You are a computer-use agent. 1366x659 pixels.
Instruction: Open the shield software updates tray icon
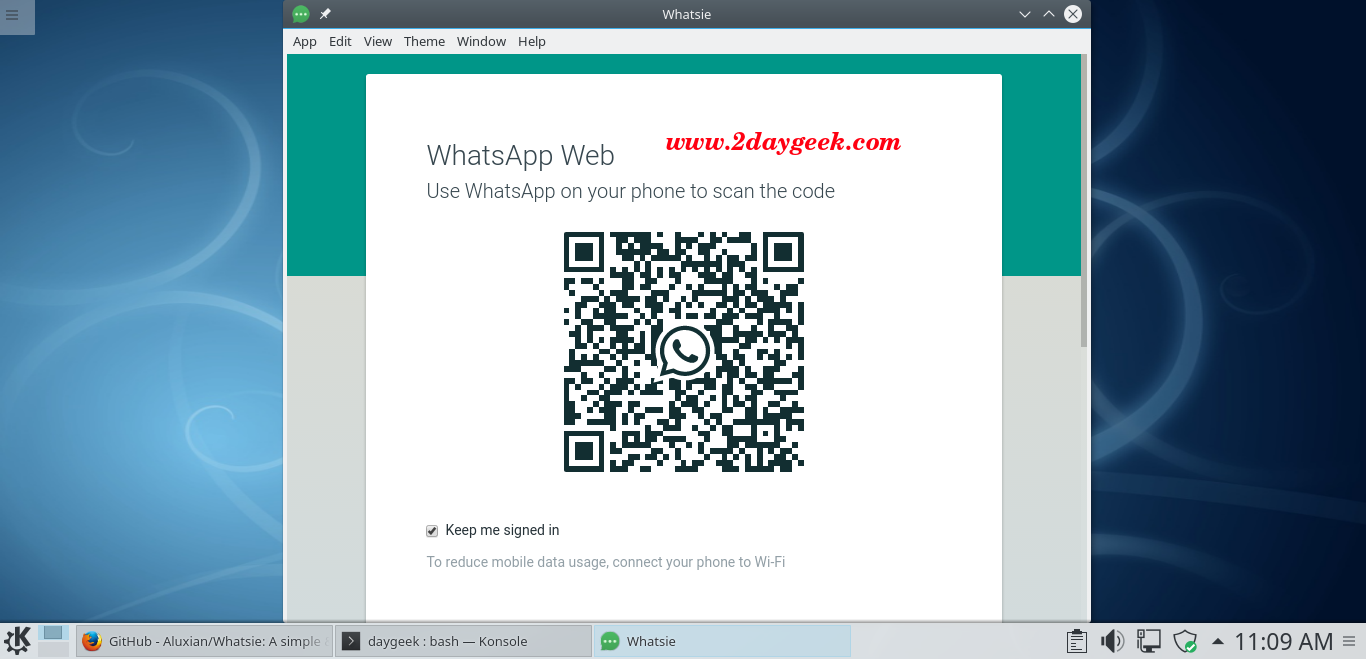(x=1185, y=641)
